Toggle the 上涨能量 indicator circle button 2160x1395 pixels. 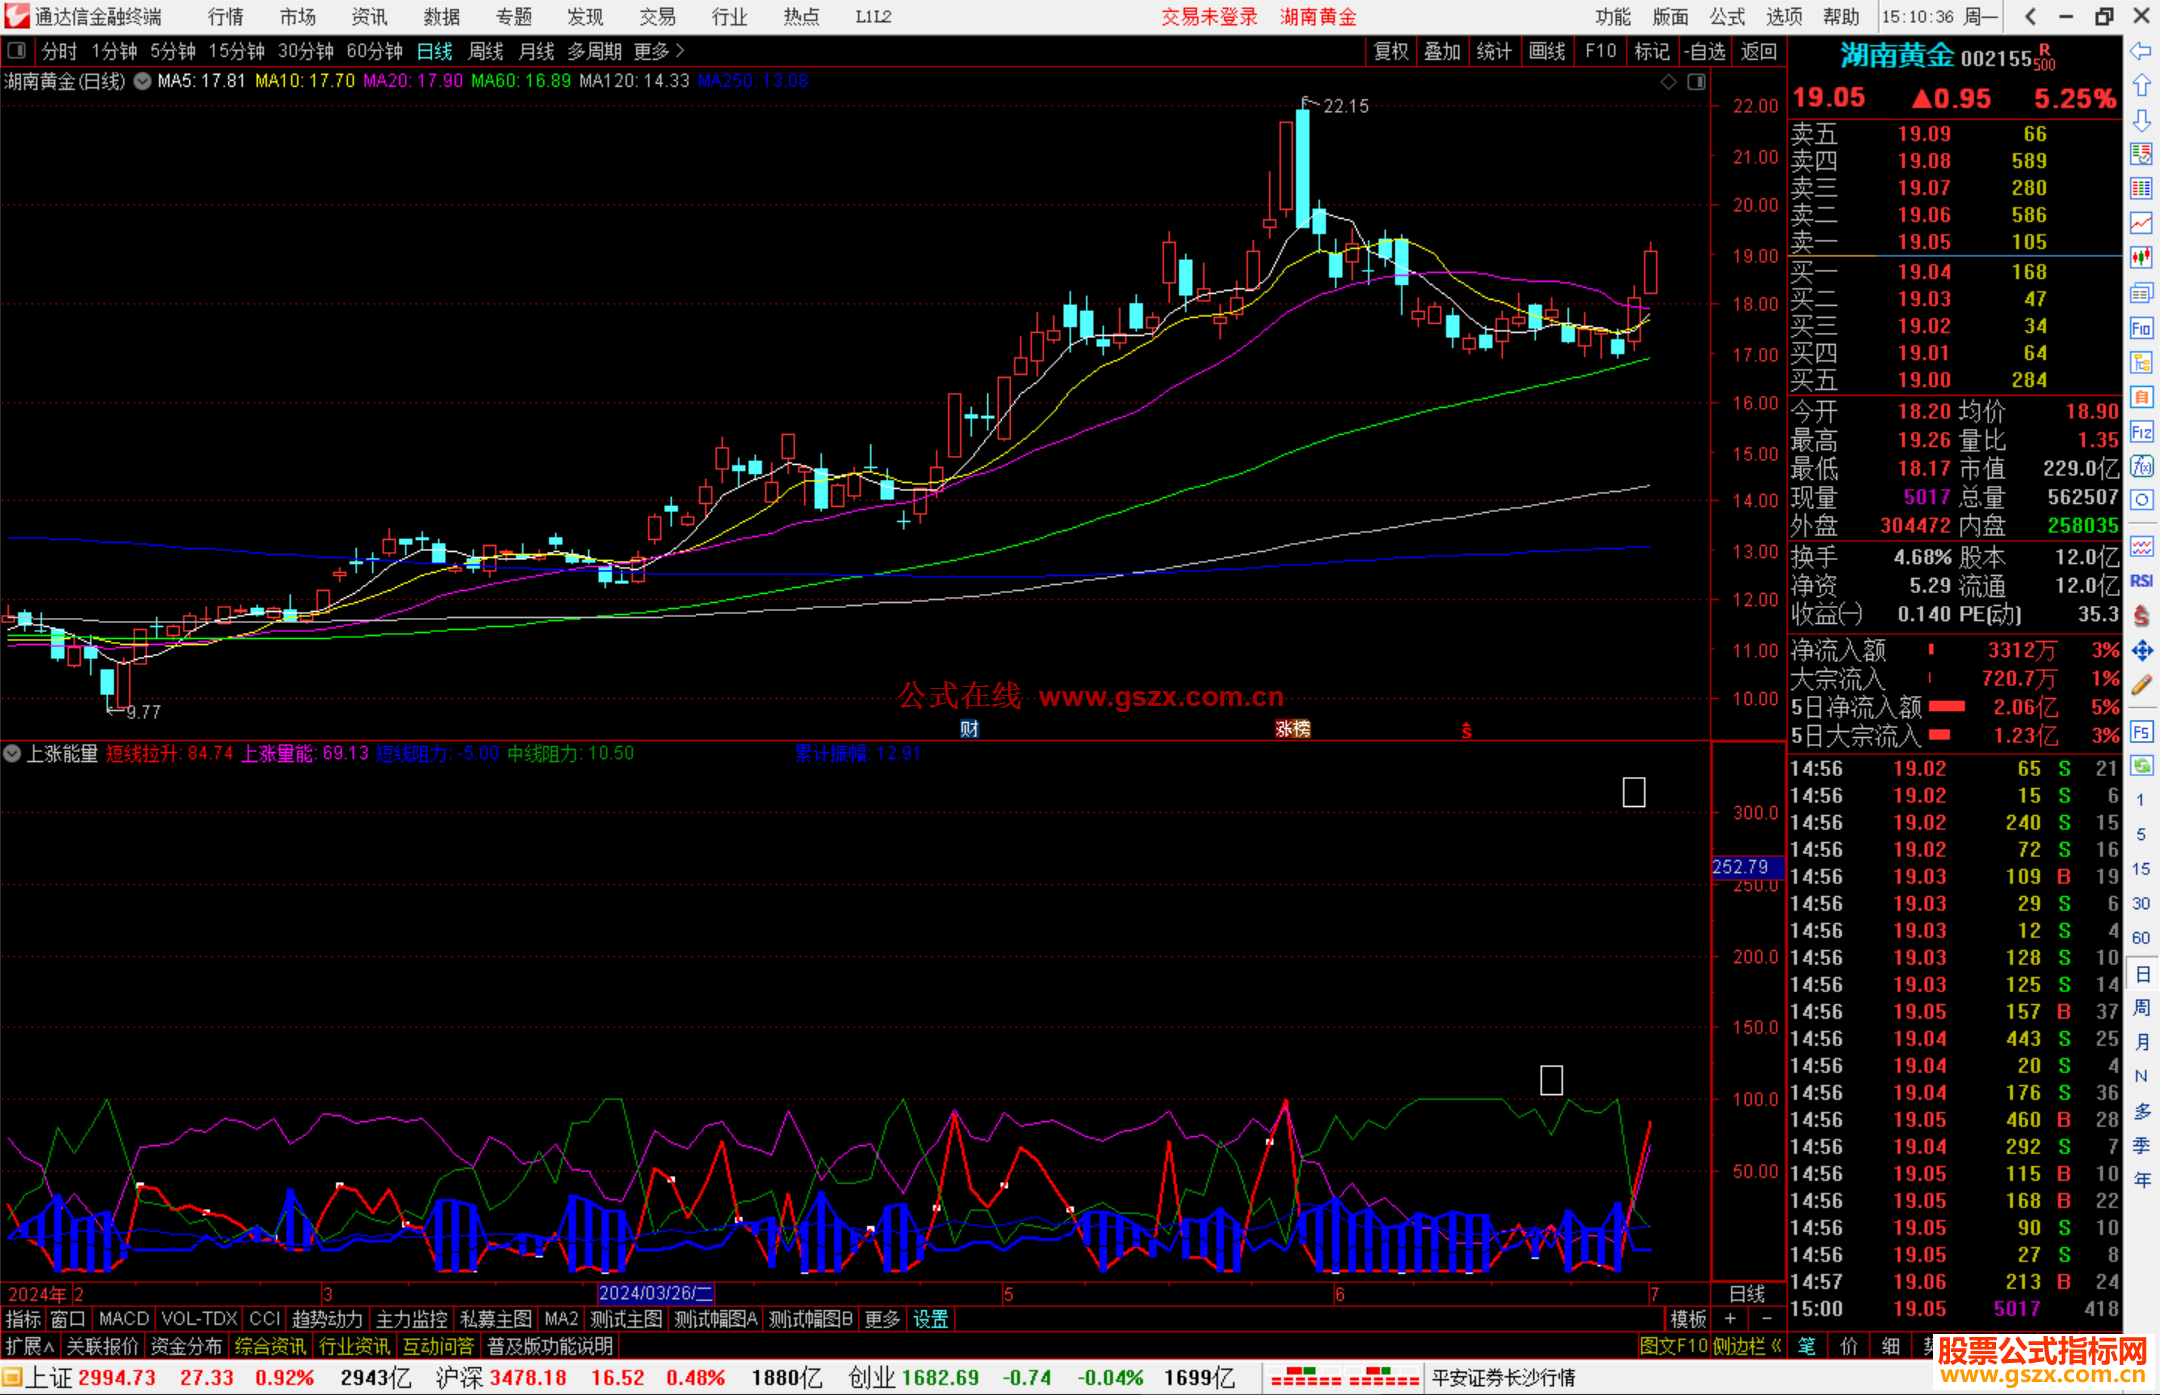[13, 754]
